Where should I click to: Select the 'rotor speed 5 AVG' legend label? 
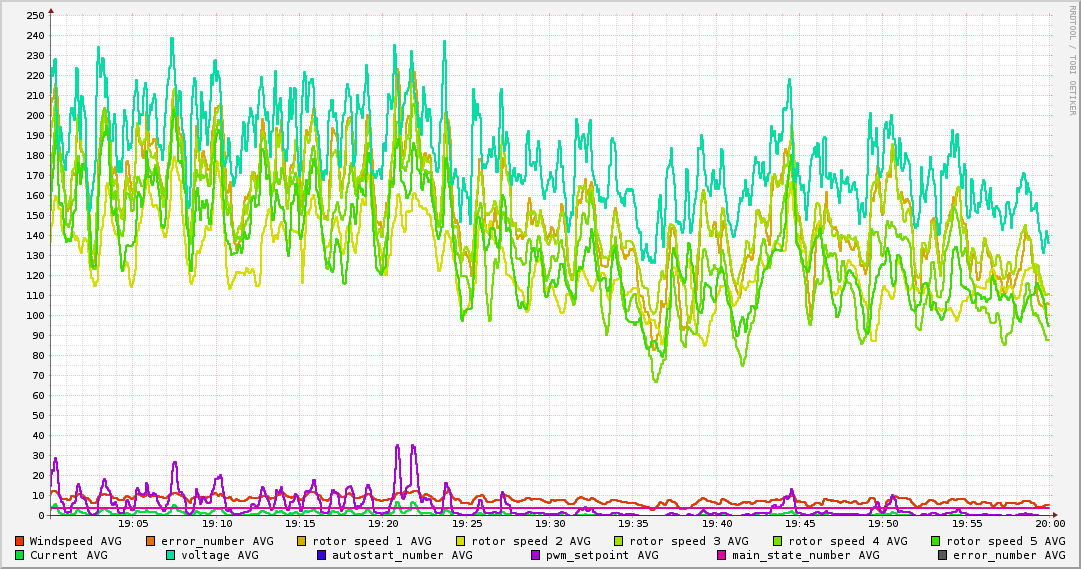pyautogui.click(x=1006, y=542)
